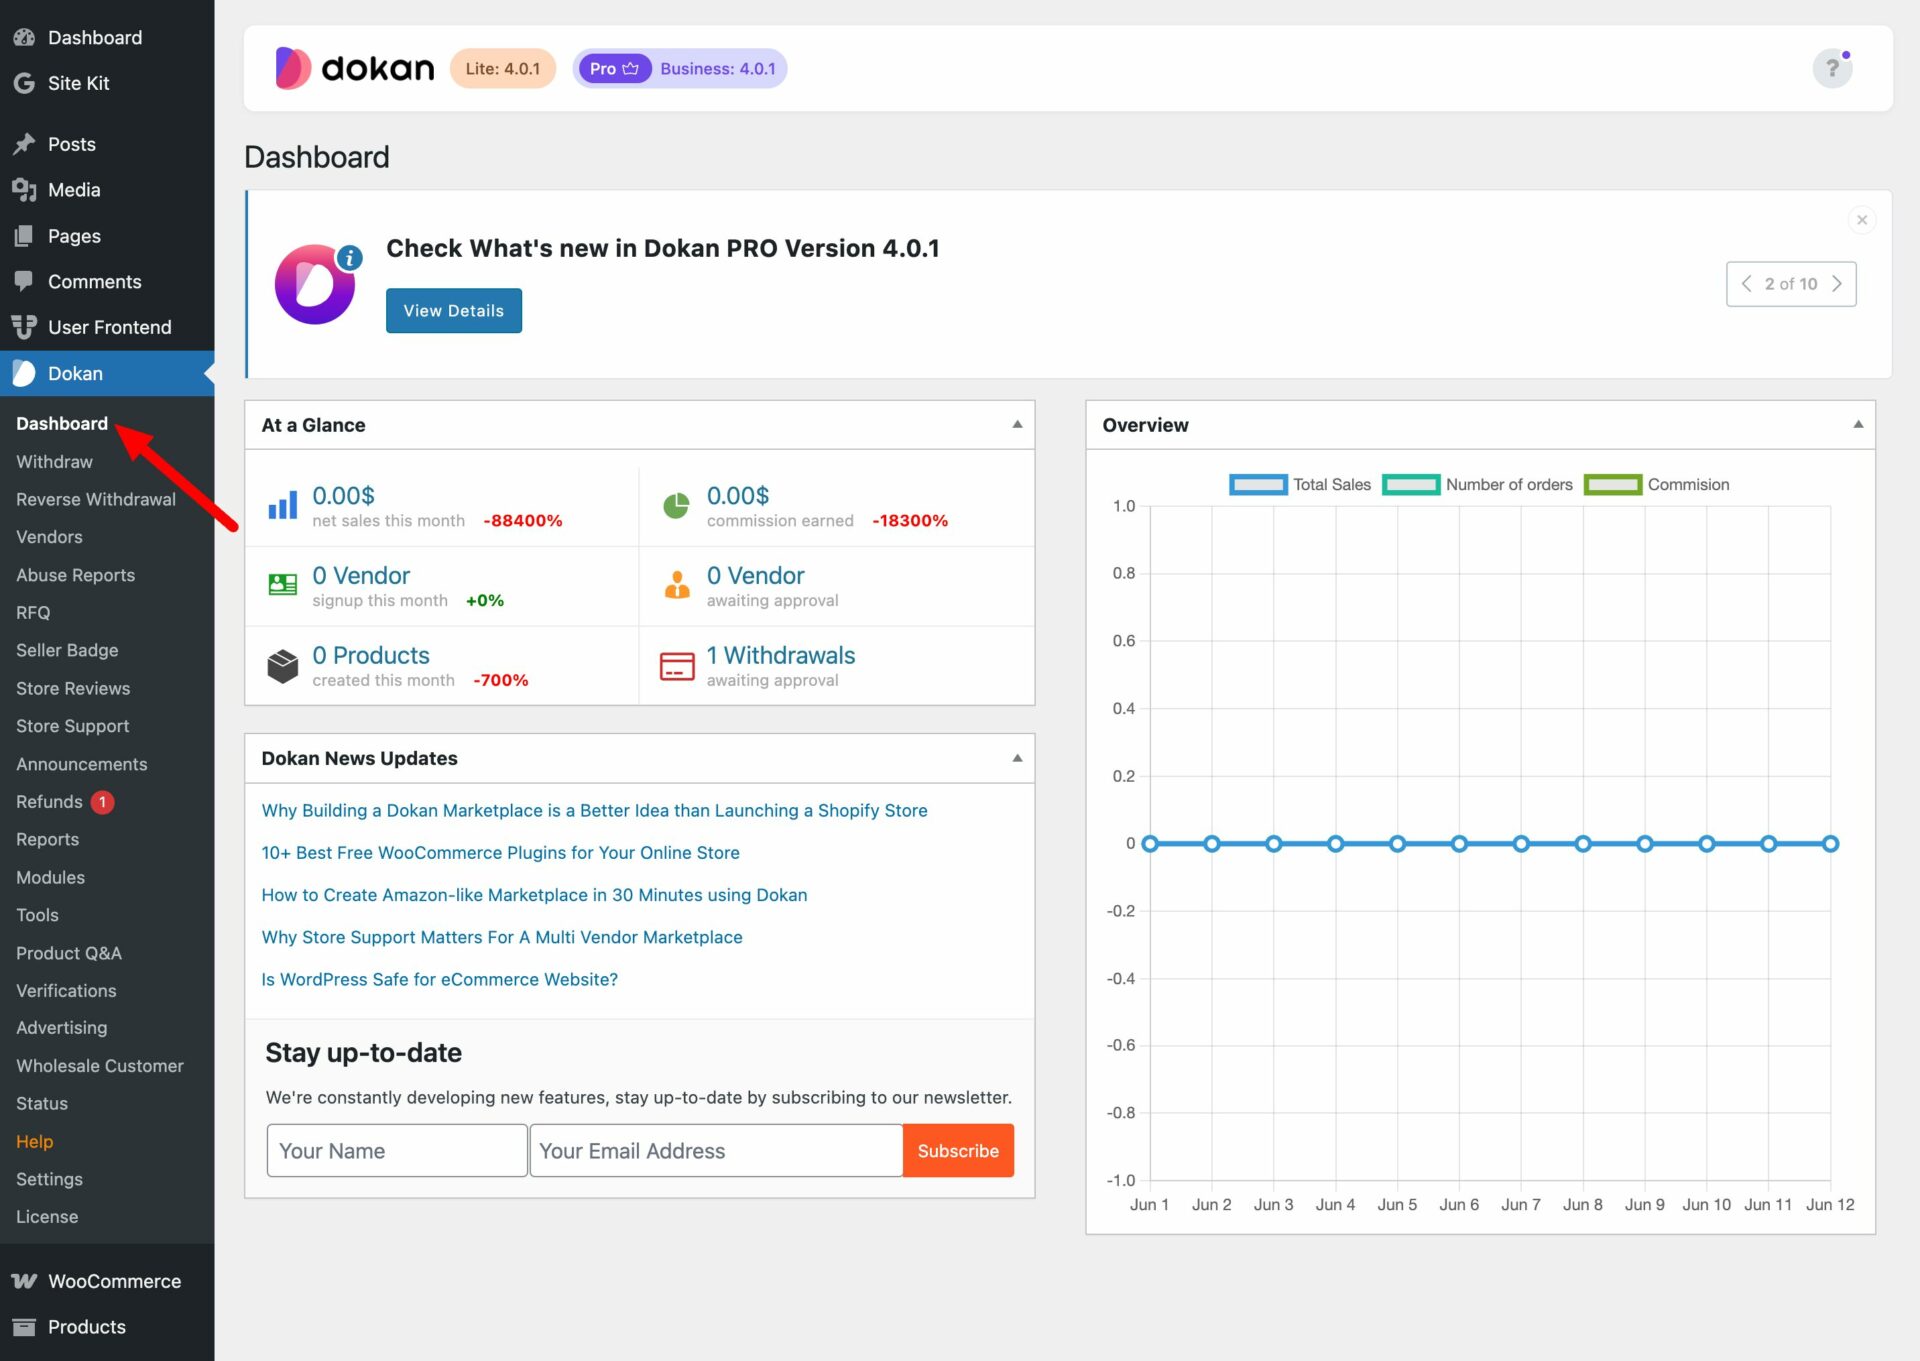Open Abuse Reports submenu item
Image resolution: width=1920 pixels, height=1361 pixels.
75,575
